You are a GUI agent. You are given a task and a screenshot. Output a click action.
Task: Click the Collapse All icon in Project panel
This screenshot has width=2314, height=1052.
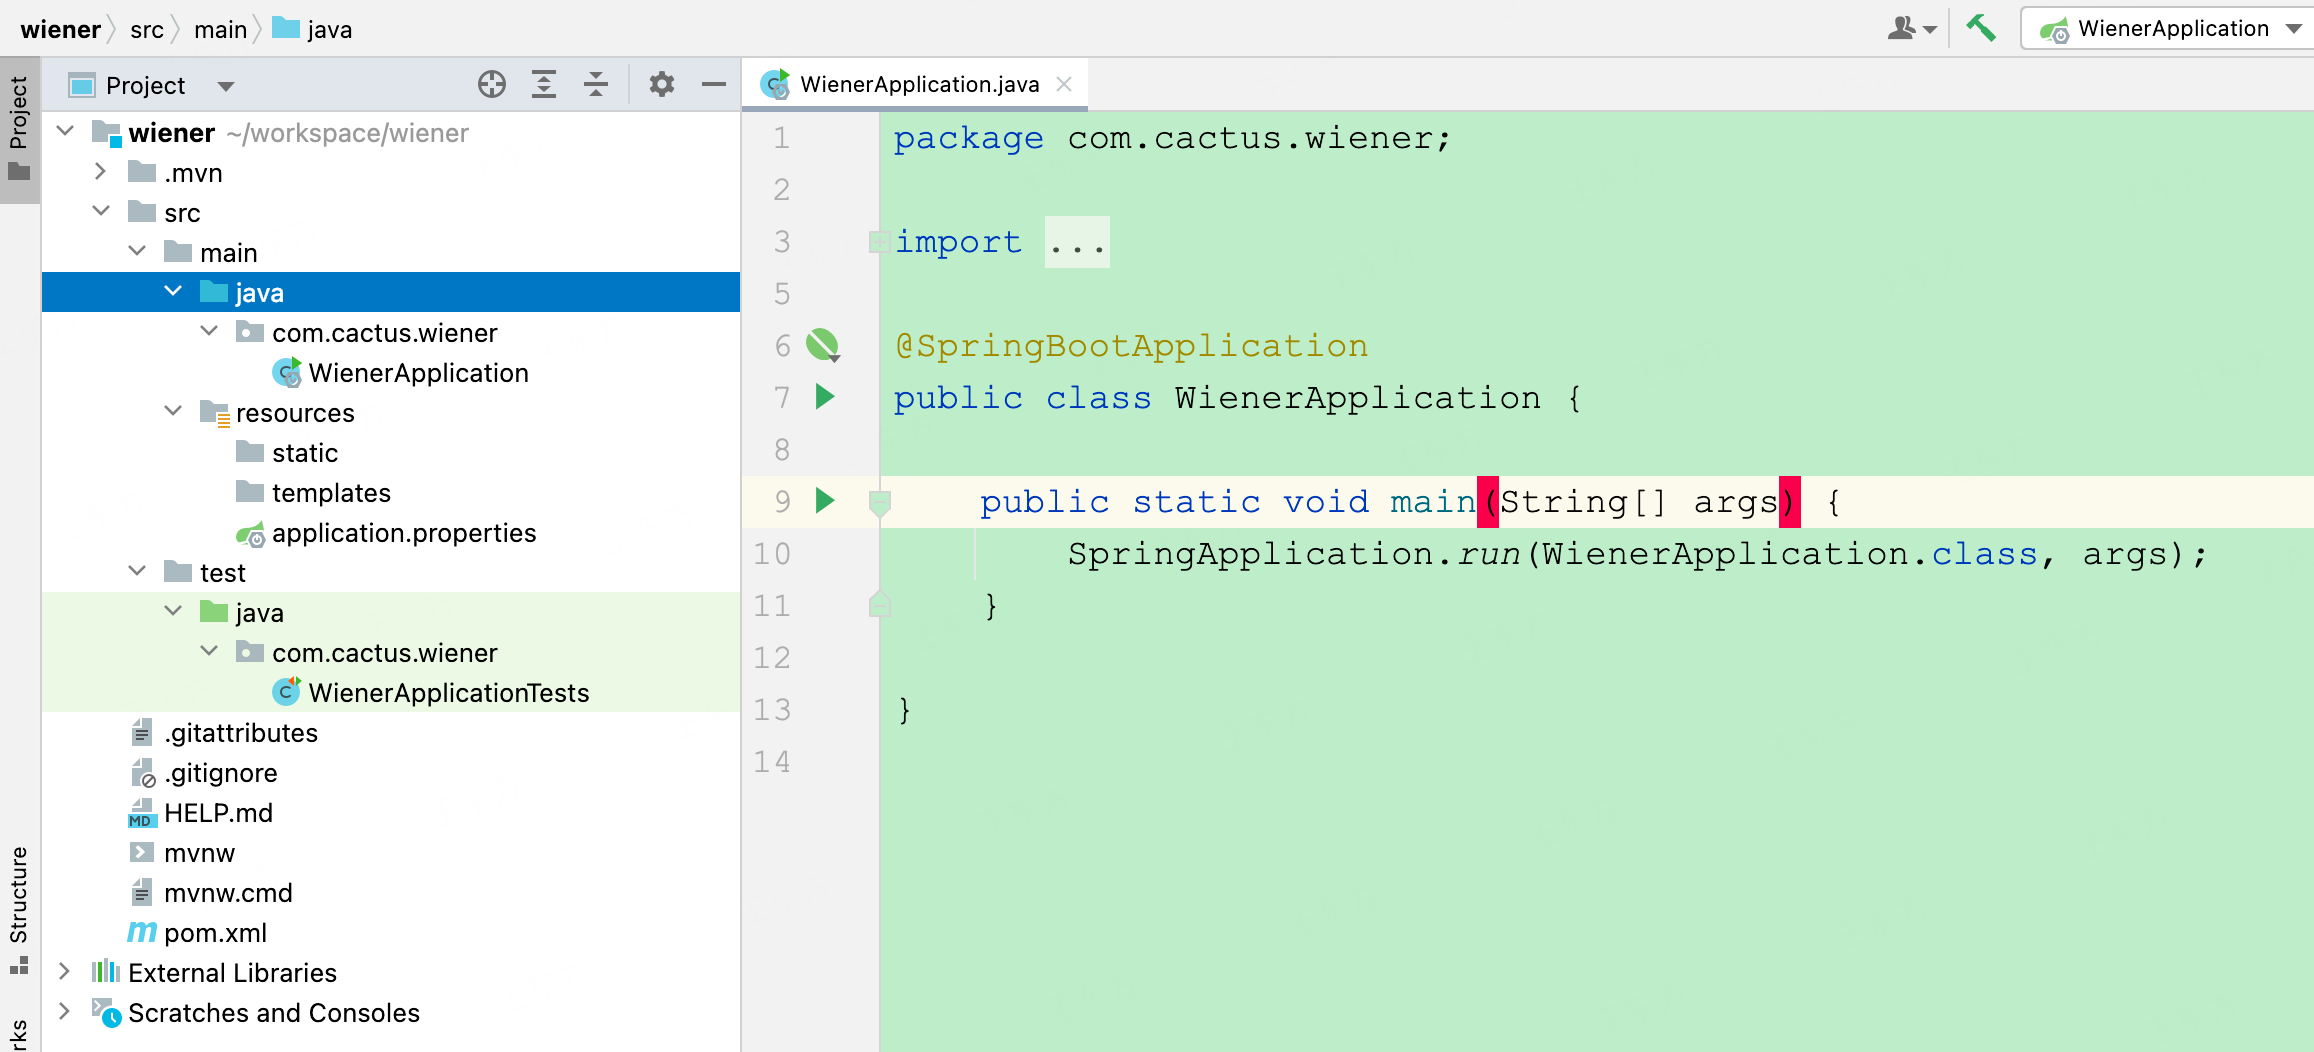click(x=596, y=85)
